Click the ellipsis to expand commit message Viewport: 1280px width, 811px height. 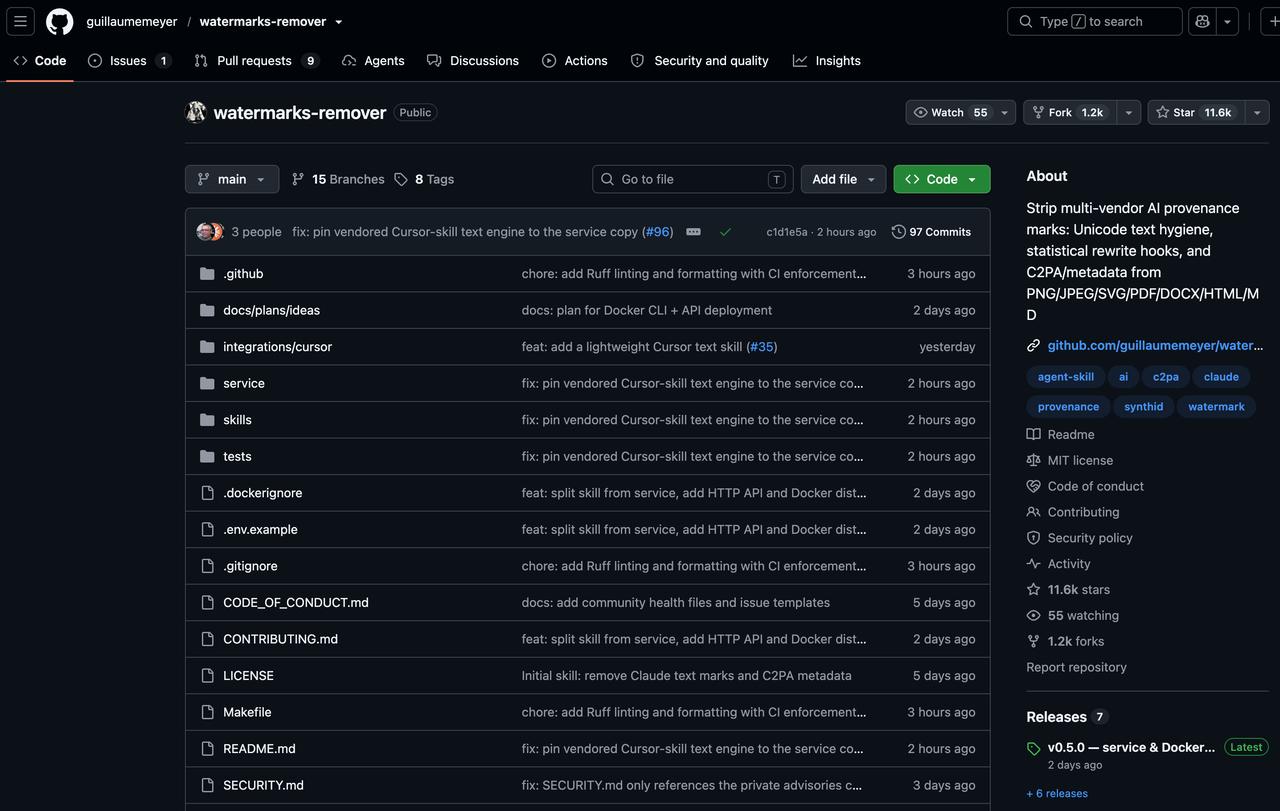pos(693,232)
